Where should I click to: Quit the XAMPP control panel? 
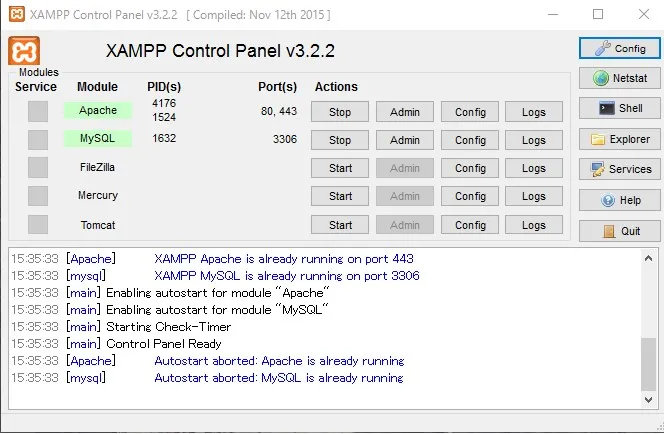619,231
